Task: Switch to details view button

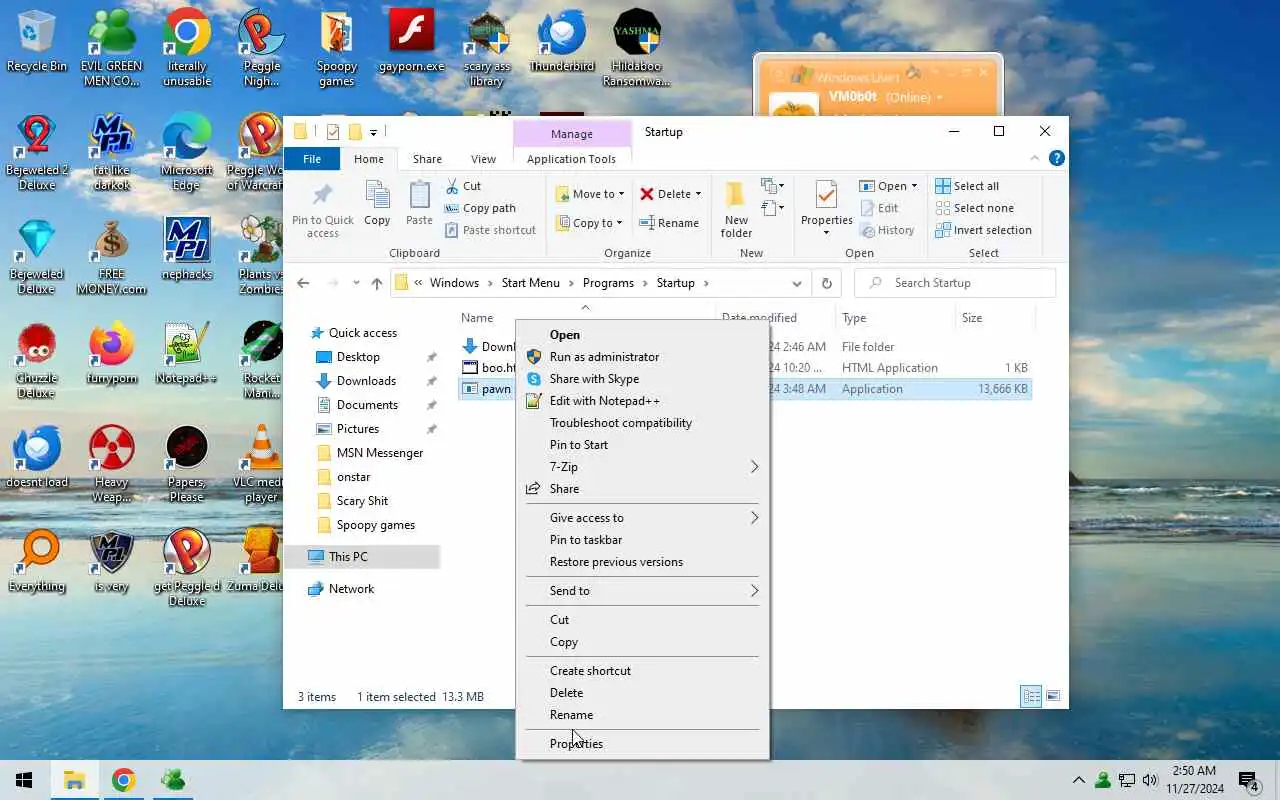Action: (x=1031, y=697)
